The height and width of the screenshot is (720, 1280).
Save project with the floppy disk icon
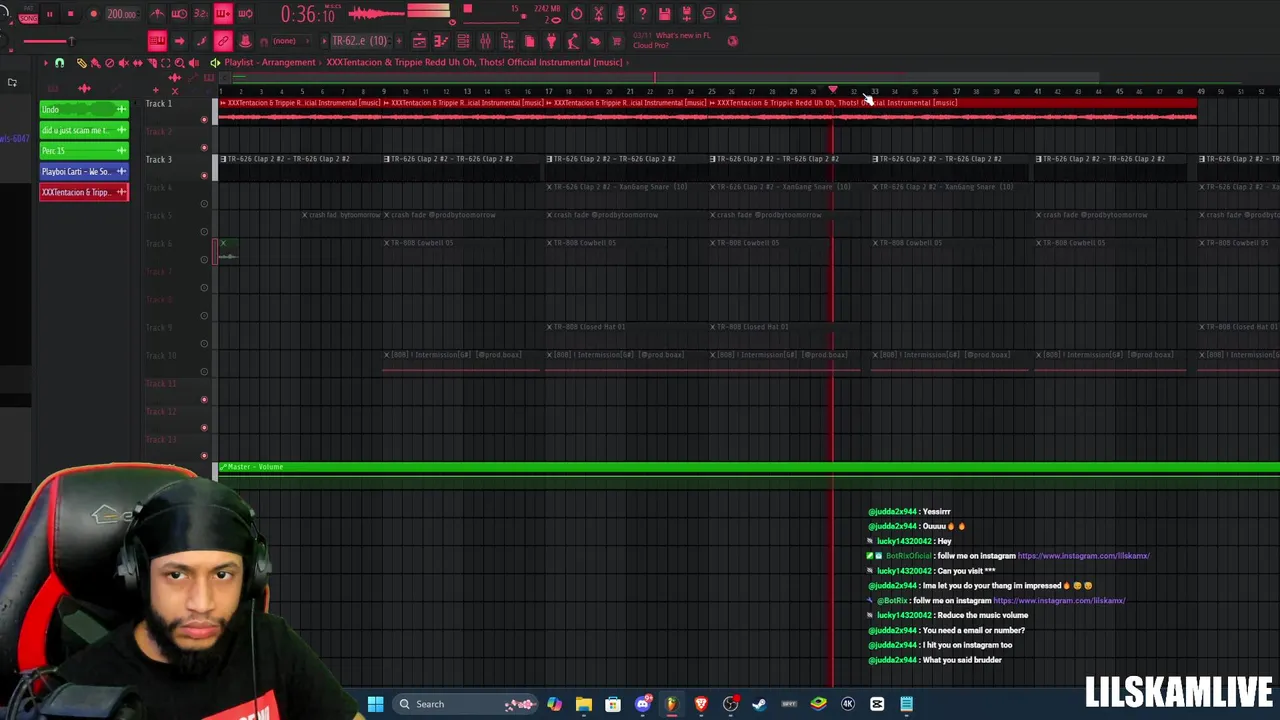click(664, 14)
